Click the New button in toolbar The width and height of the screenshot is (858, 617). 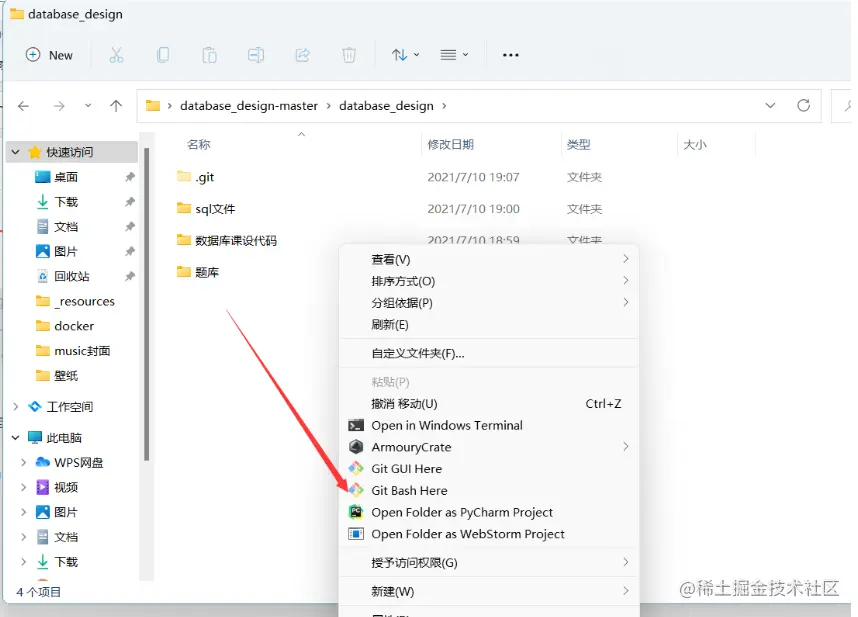pos(49,55)
